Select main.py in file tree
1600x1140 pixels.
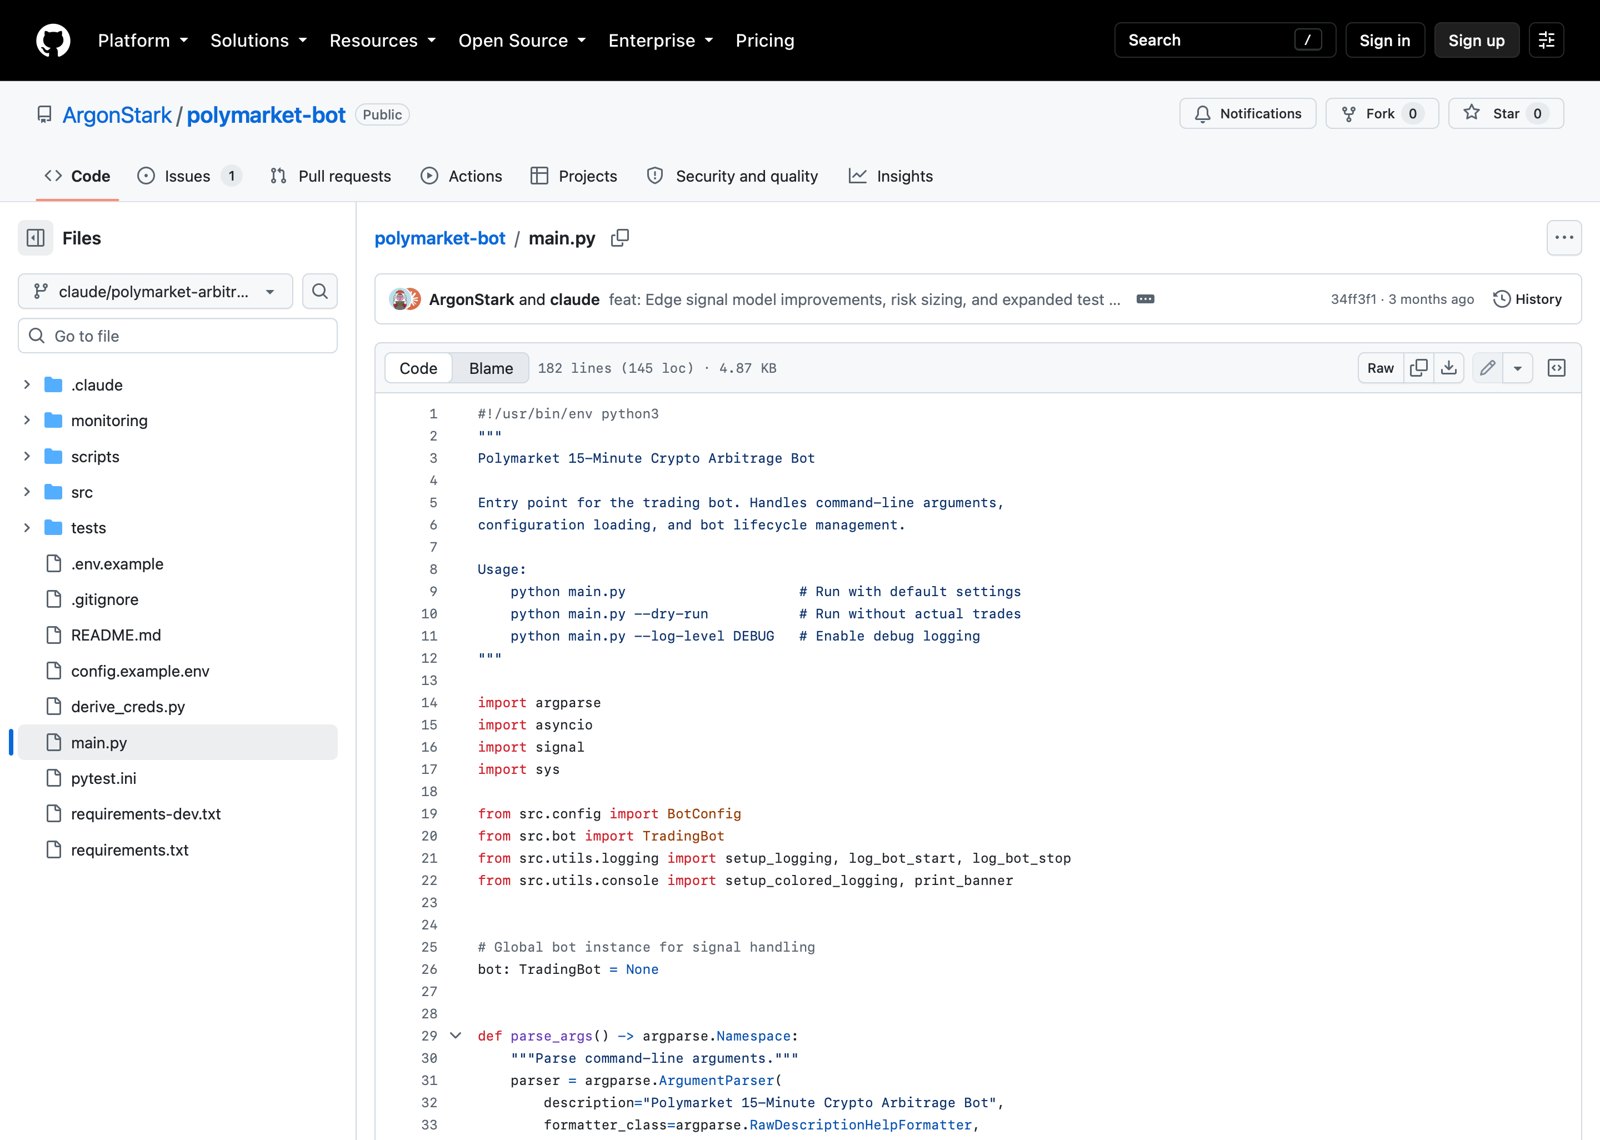[178, 743]
